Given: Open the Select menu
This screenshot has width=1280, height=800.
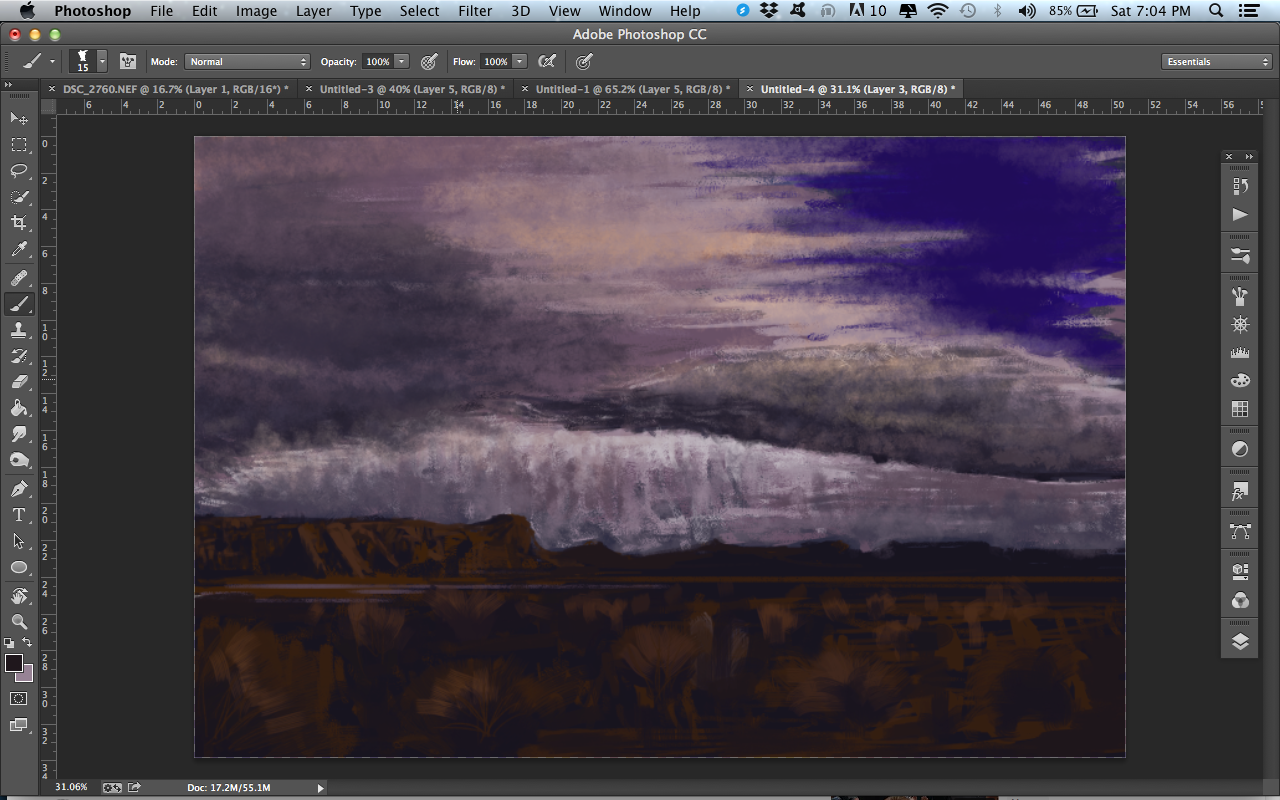Looking at the screenshot, I should click(419, 11).
